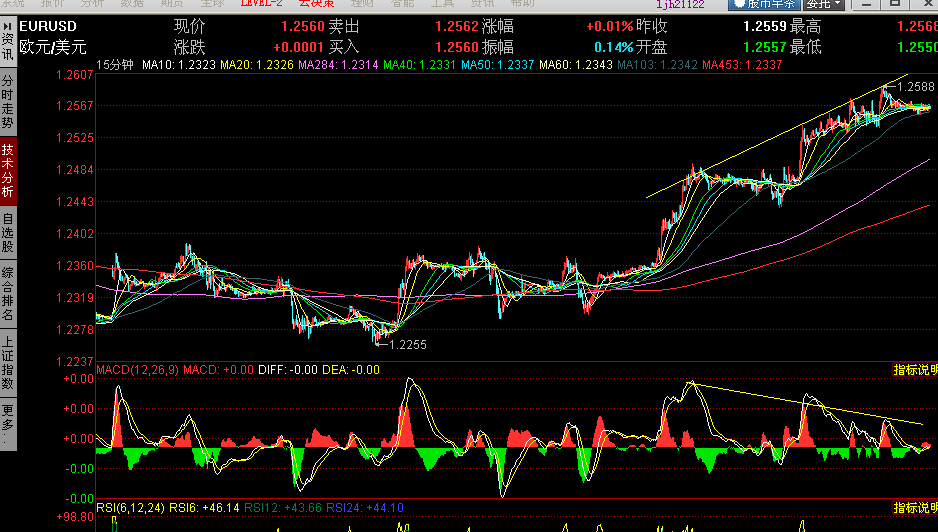The width and height of the screenshot is (938, 532).
Task: Click the 涨幅 value +0.01%
Action: click(x=609, y=26)
